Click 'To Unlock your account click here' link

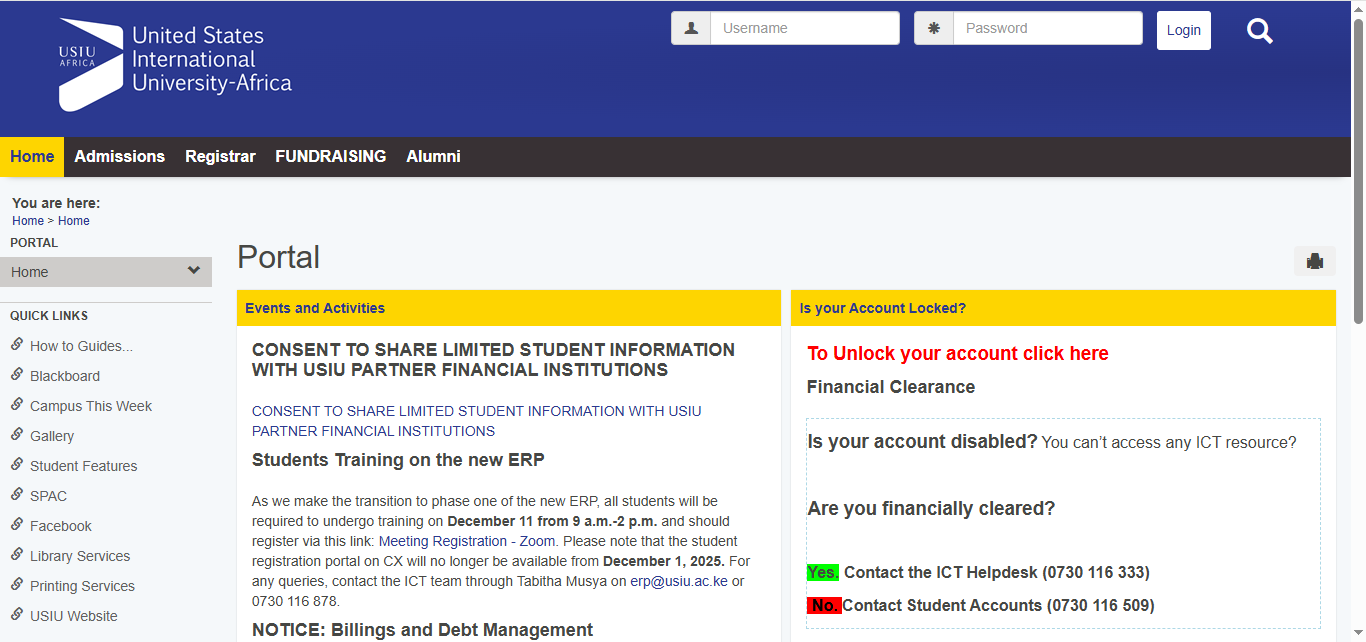[957, 354]
